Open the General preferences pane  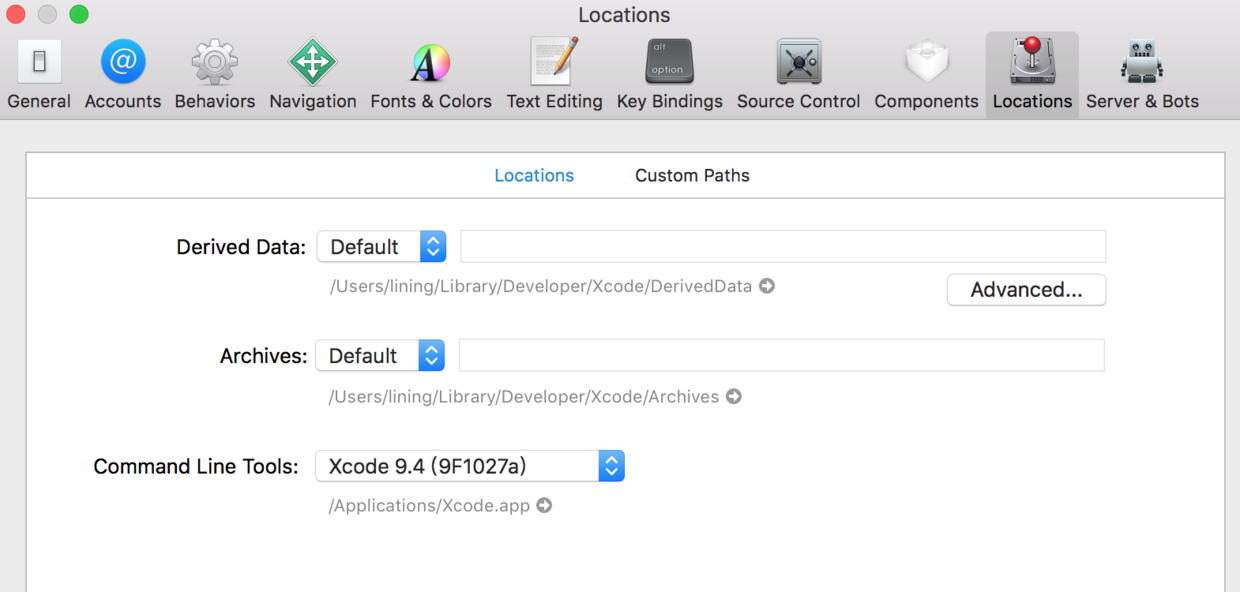(x=39, y=75)
